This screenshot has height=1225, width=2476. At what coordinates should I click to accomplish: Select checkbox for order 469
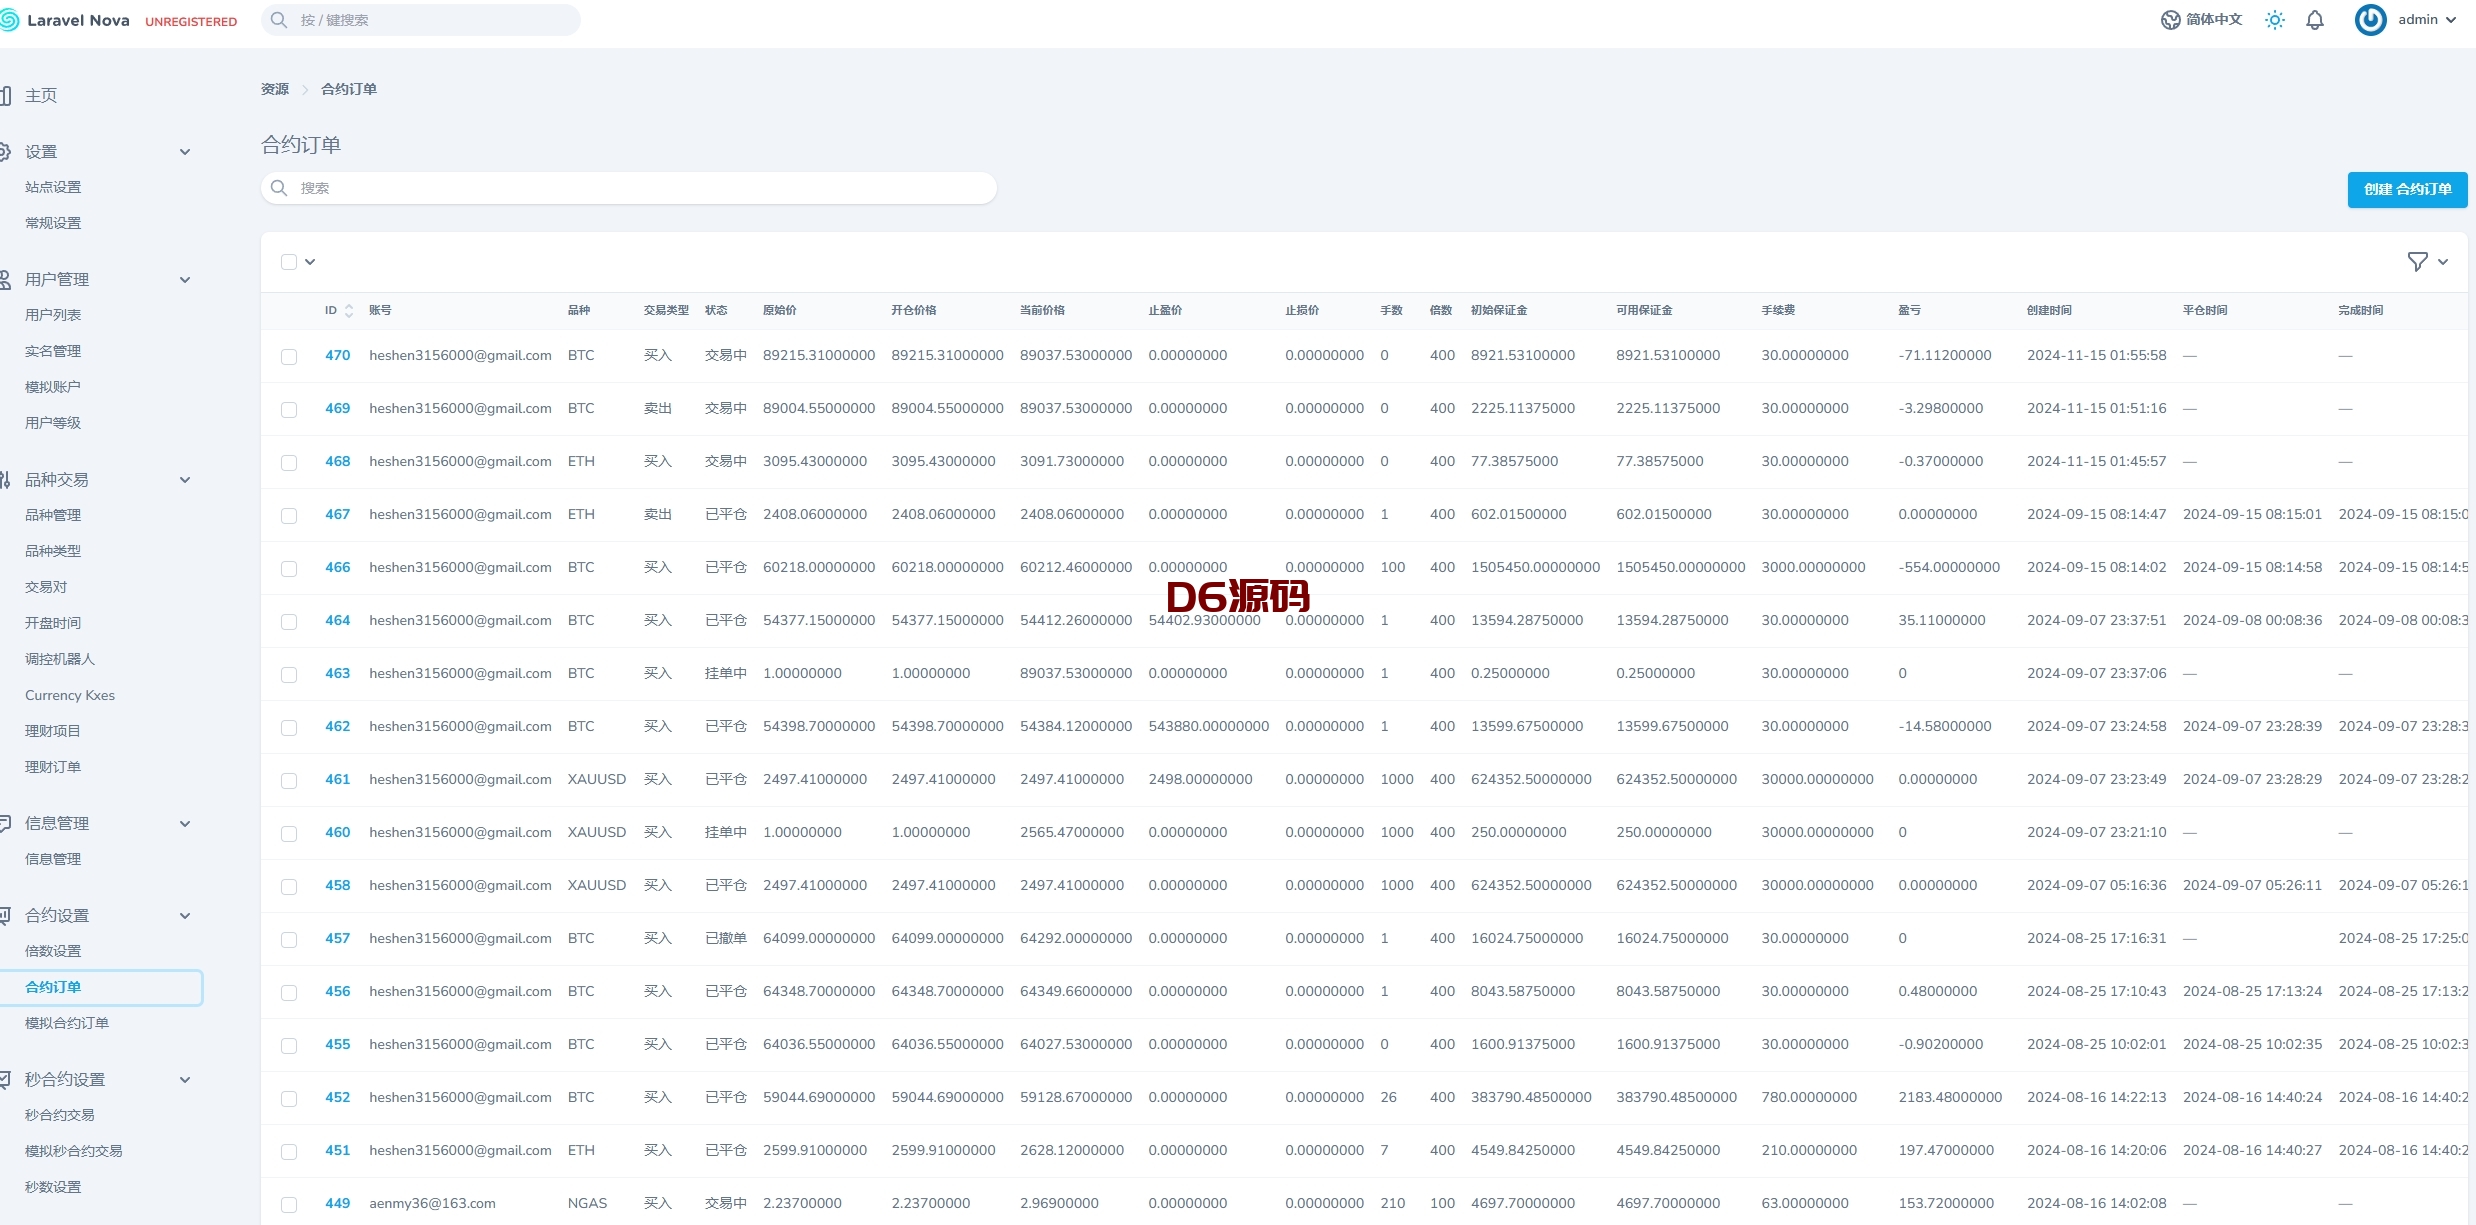coord(289,410)
